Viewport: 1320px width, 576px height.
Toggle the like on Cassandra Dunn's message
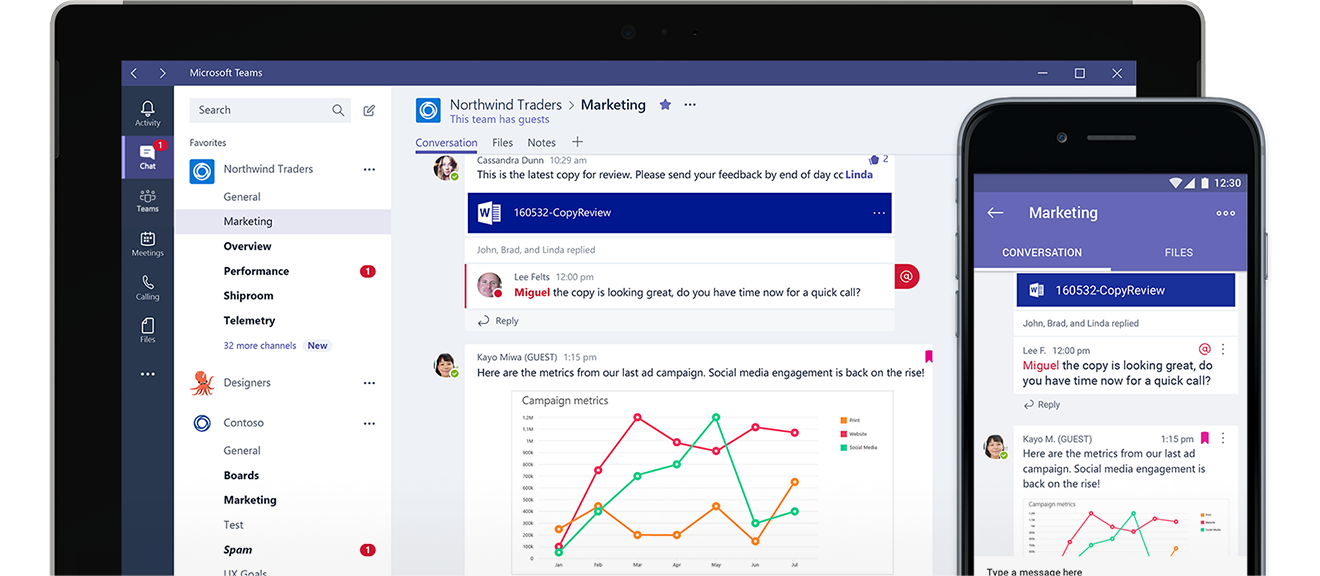(874, 159)
